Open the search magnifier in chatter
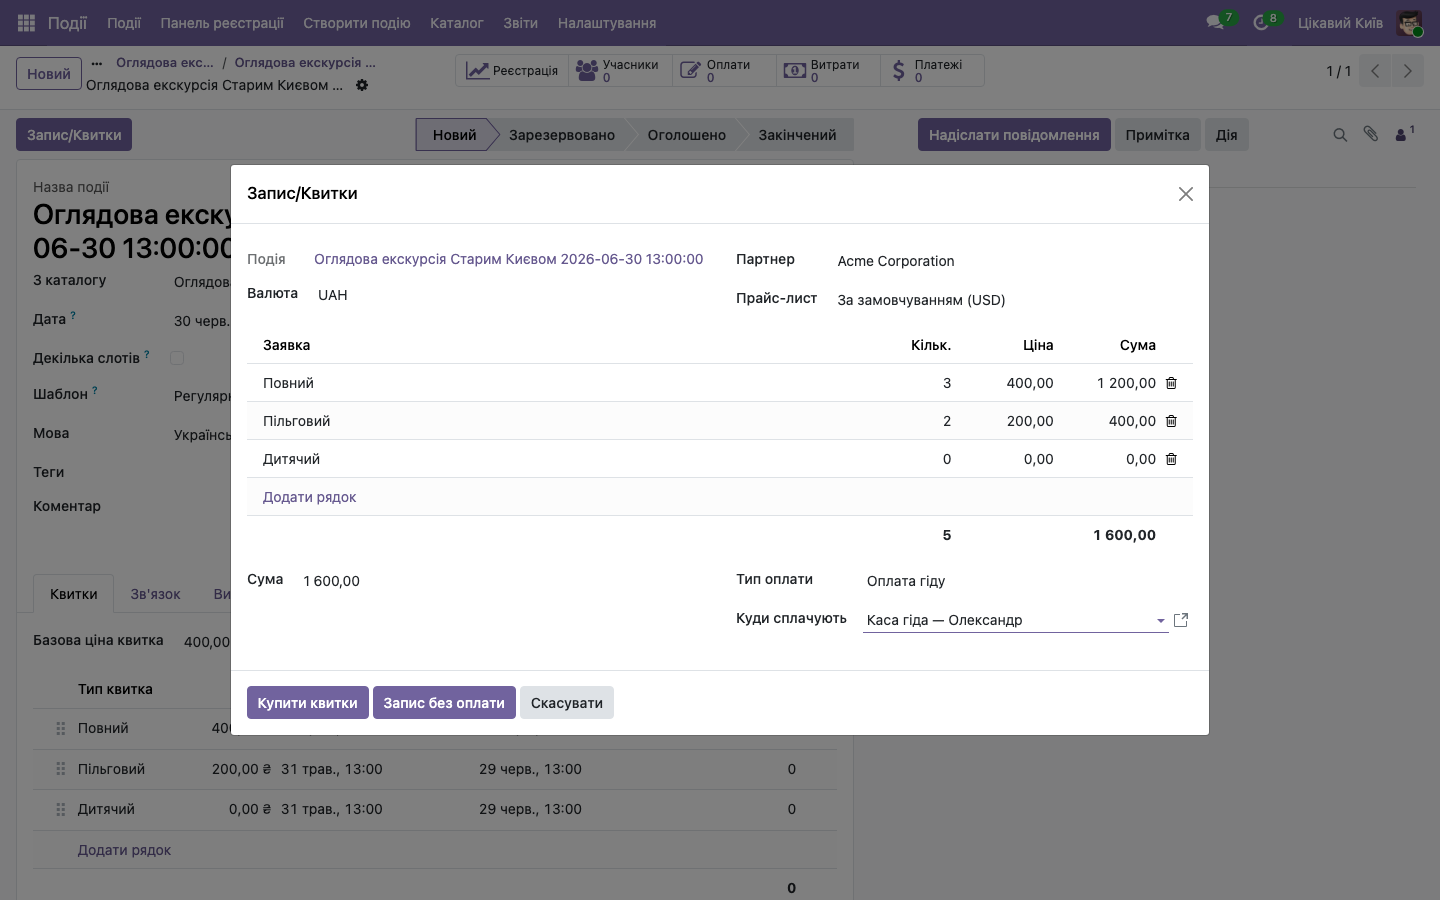The height and width of the screenshot is (900, 1440). pos(1340,135)
